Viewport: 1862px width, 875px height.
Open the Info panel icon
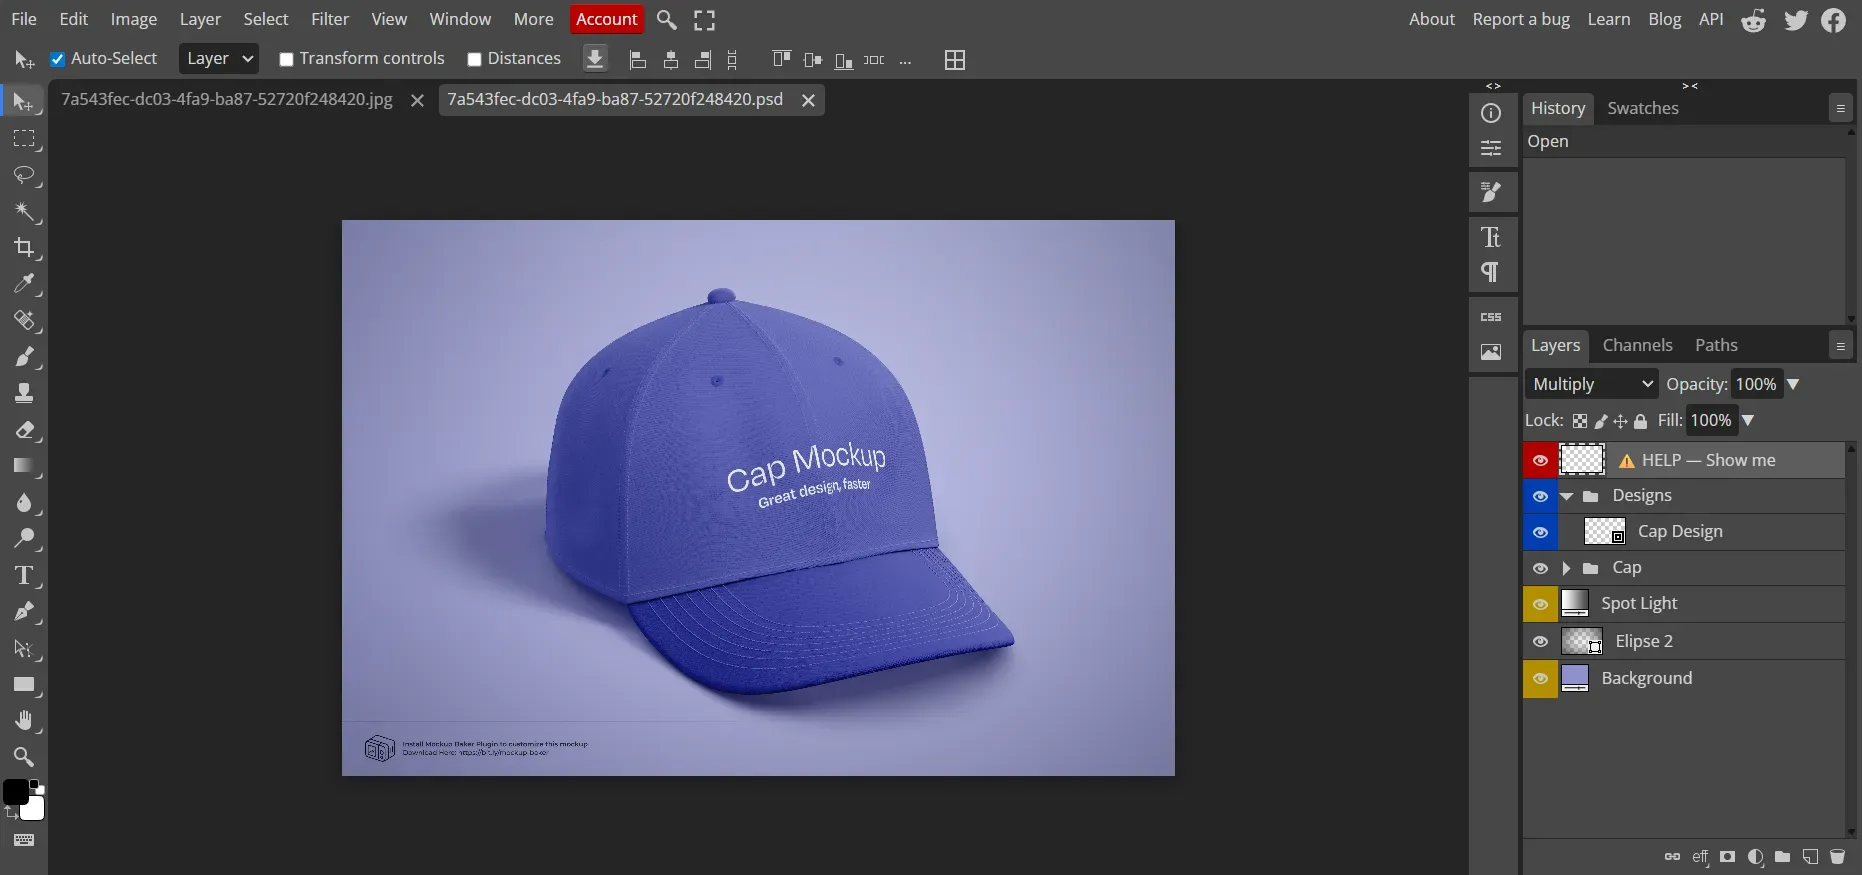(1491, 113)
